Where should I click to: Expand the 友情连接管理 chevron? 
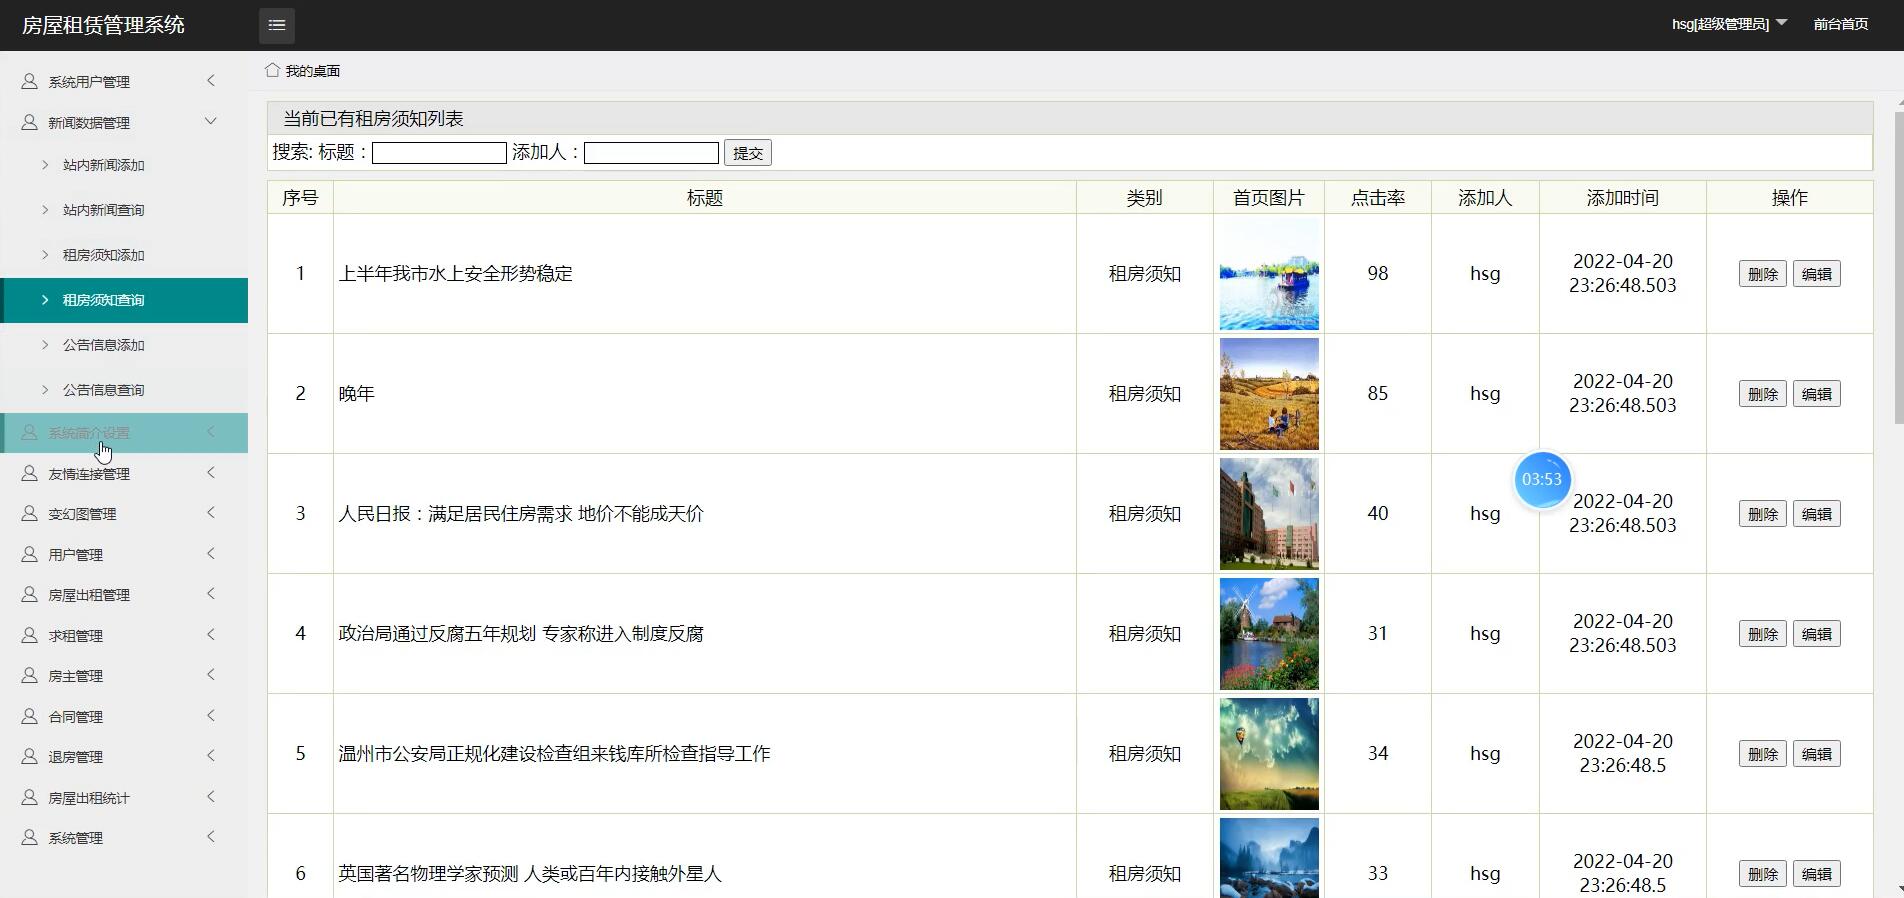[211, 472]
